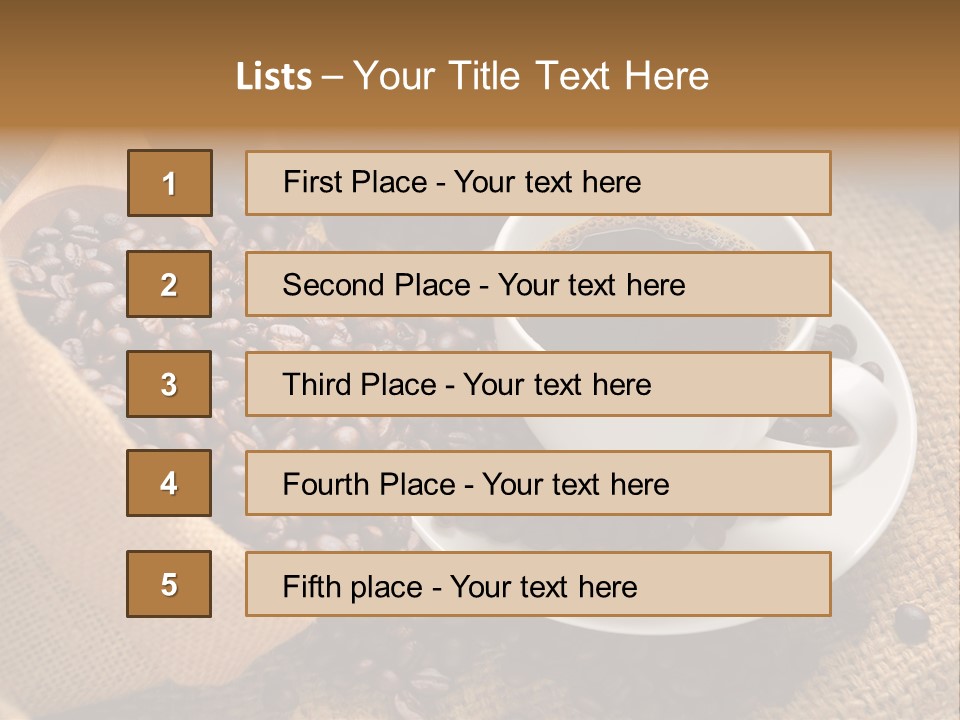Click the 'Second Place - Your text here' bar
Screen dimensions: 960x720
click(538, 284)
